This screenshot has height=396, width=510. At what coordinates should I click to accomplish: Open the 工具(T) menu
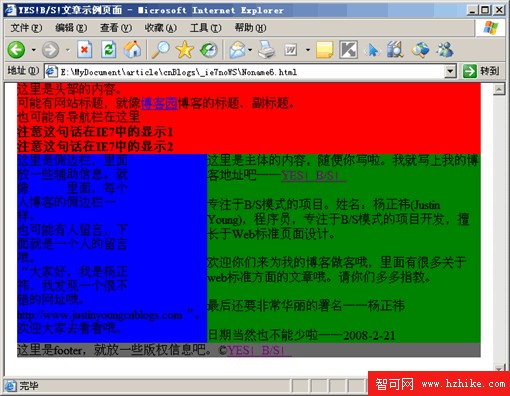tap(205, 28)
